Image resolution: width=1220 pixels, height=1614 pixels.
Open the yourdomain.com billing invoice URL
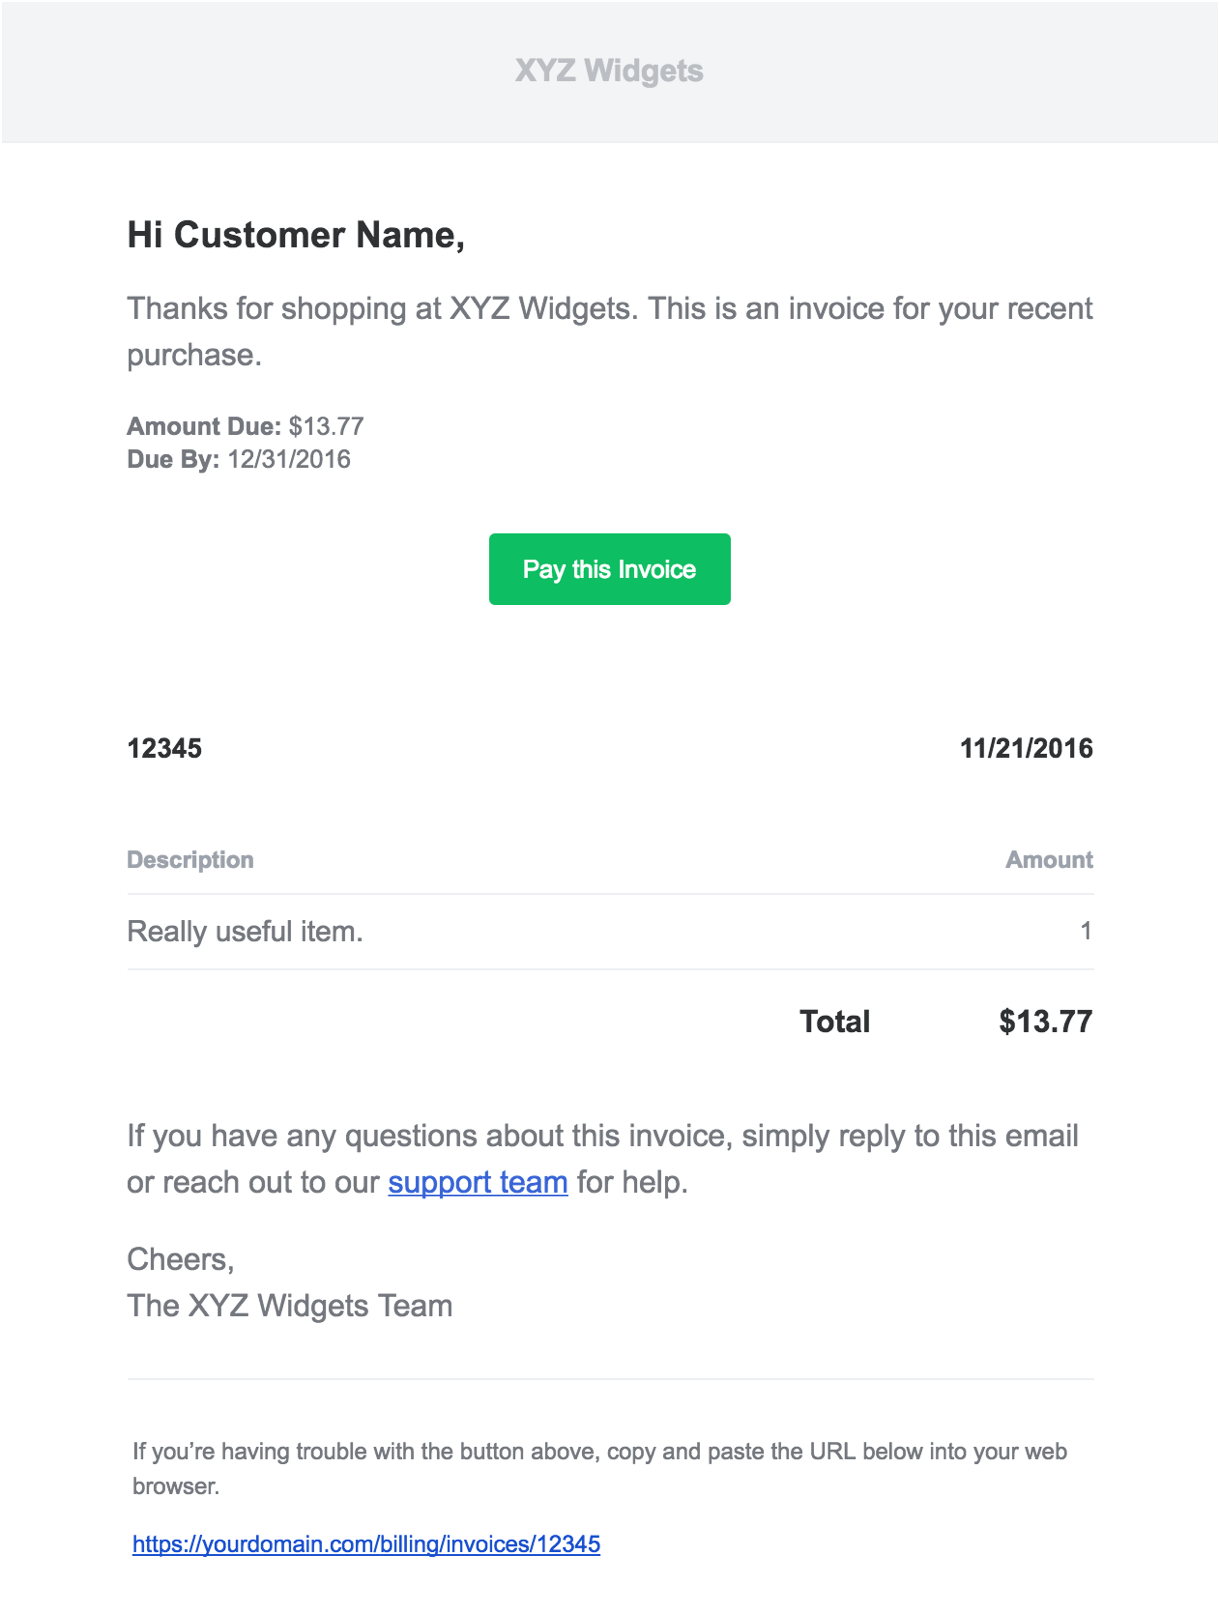click(366, 1544)
